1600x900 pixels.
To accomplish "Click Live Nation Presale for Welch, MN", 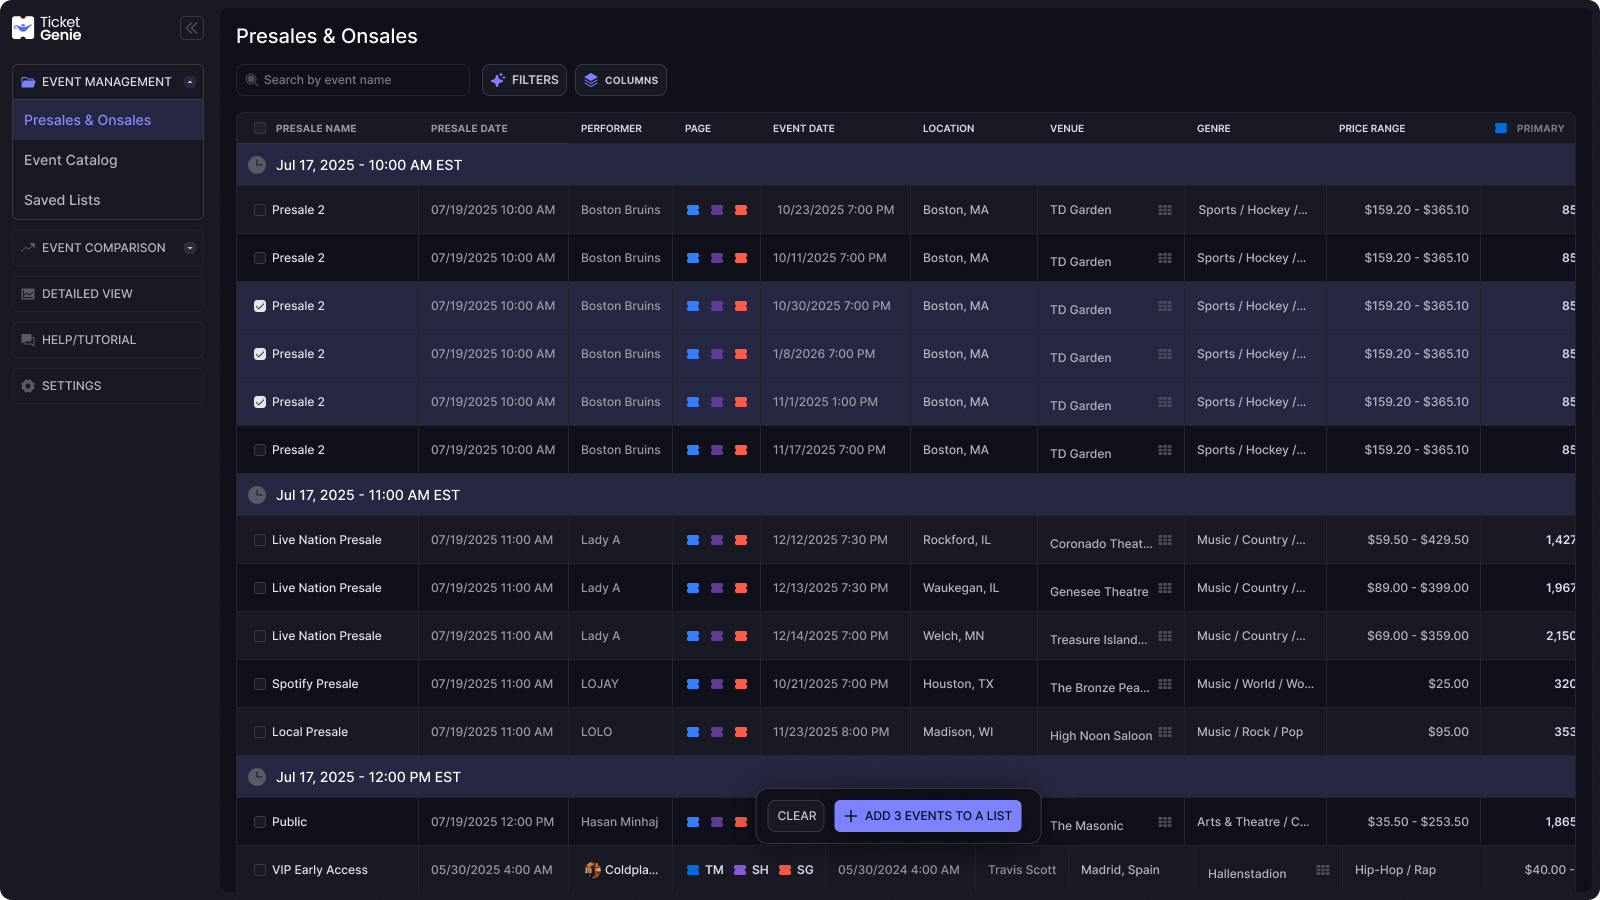I will pos(327,636).
